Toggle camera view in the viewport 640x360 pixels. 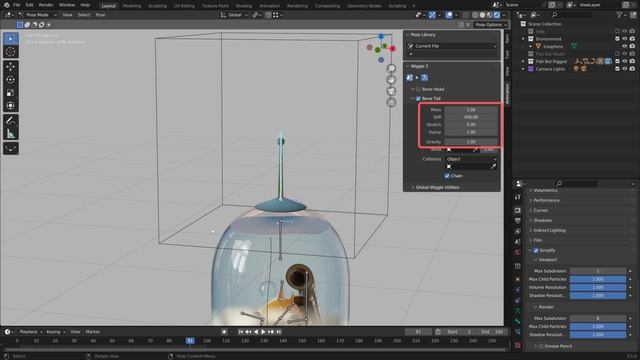391,91
